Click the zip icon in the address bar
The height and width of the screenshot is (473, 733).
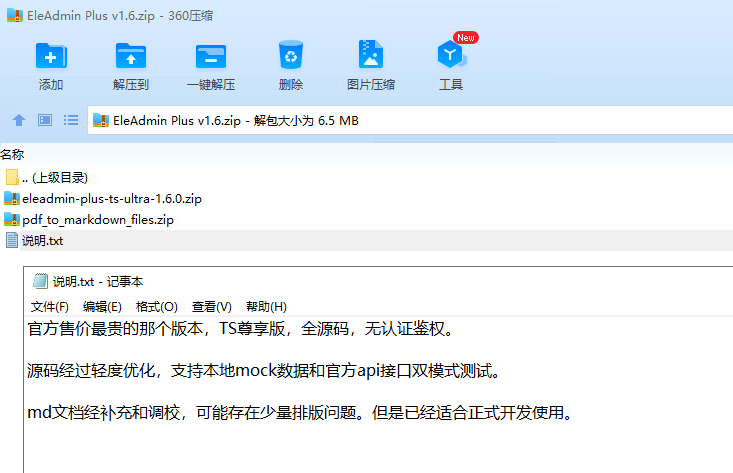101,121
